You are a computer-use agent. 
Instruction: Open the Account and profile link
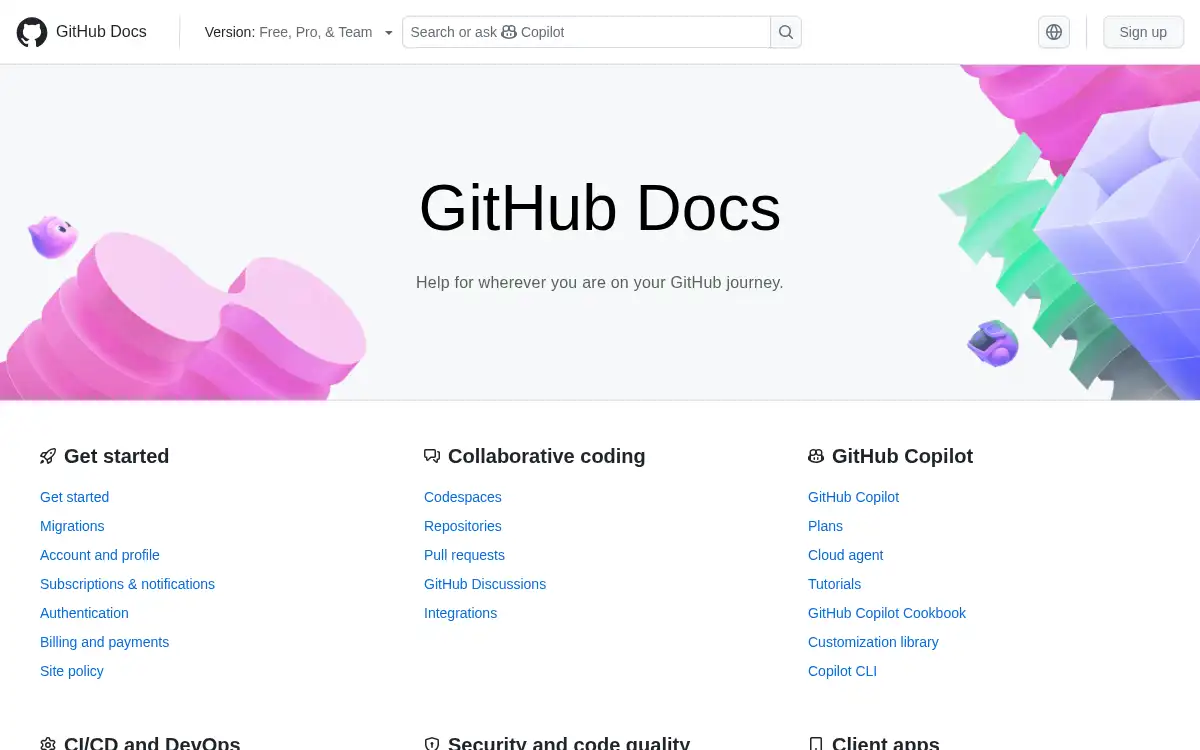pyautogui.click(x=100, y=555)
